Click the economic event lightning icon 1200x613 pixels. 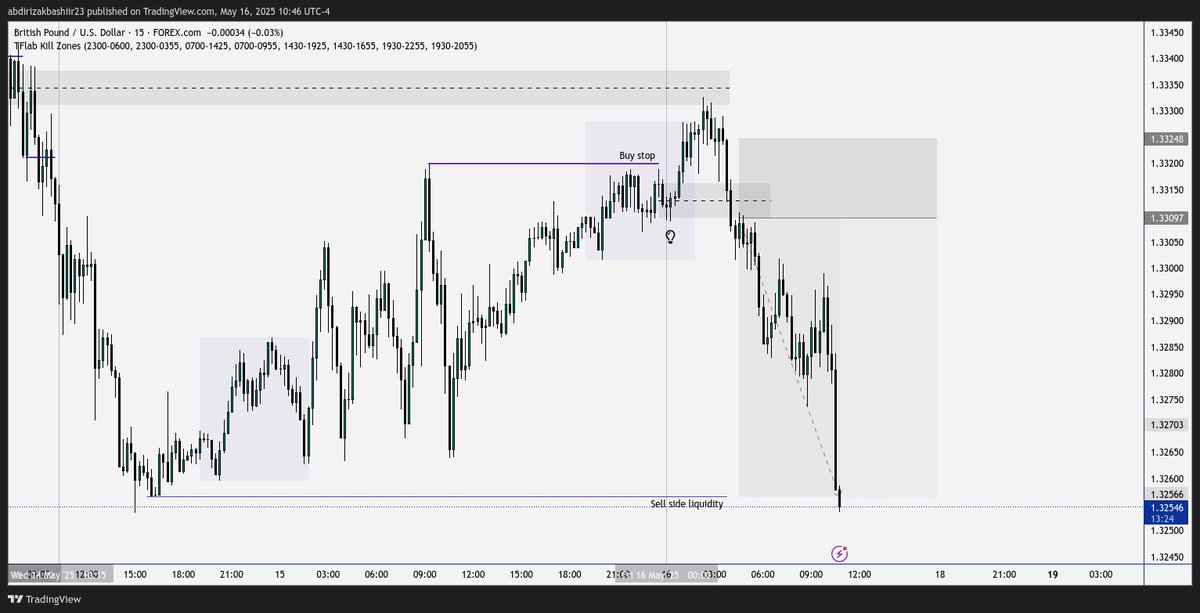point(840,552)
